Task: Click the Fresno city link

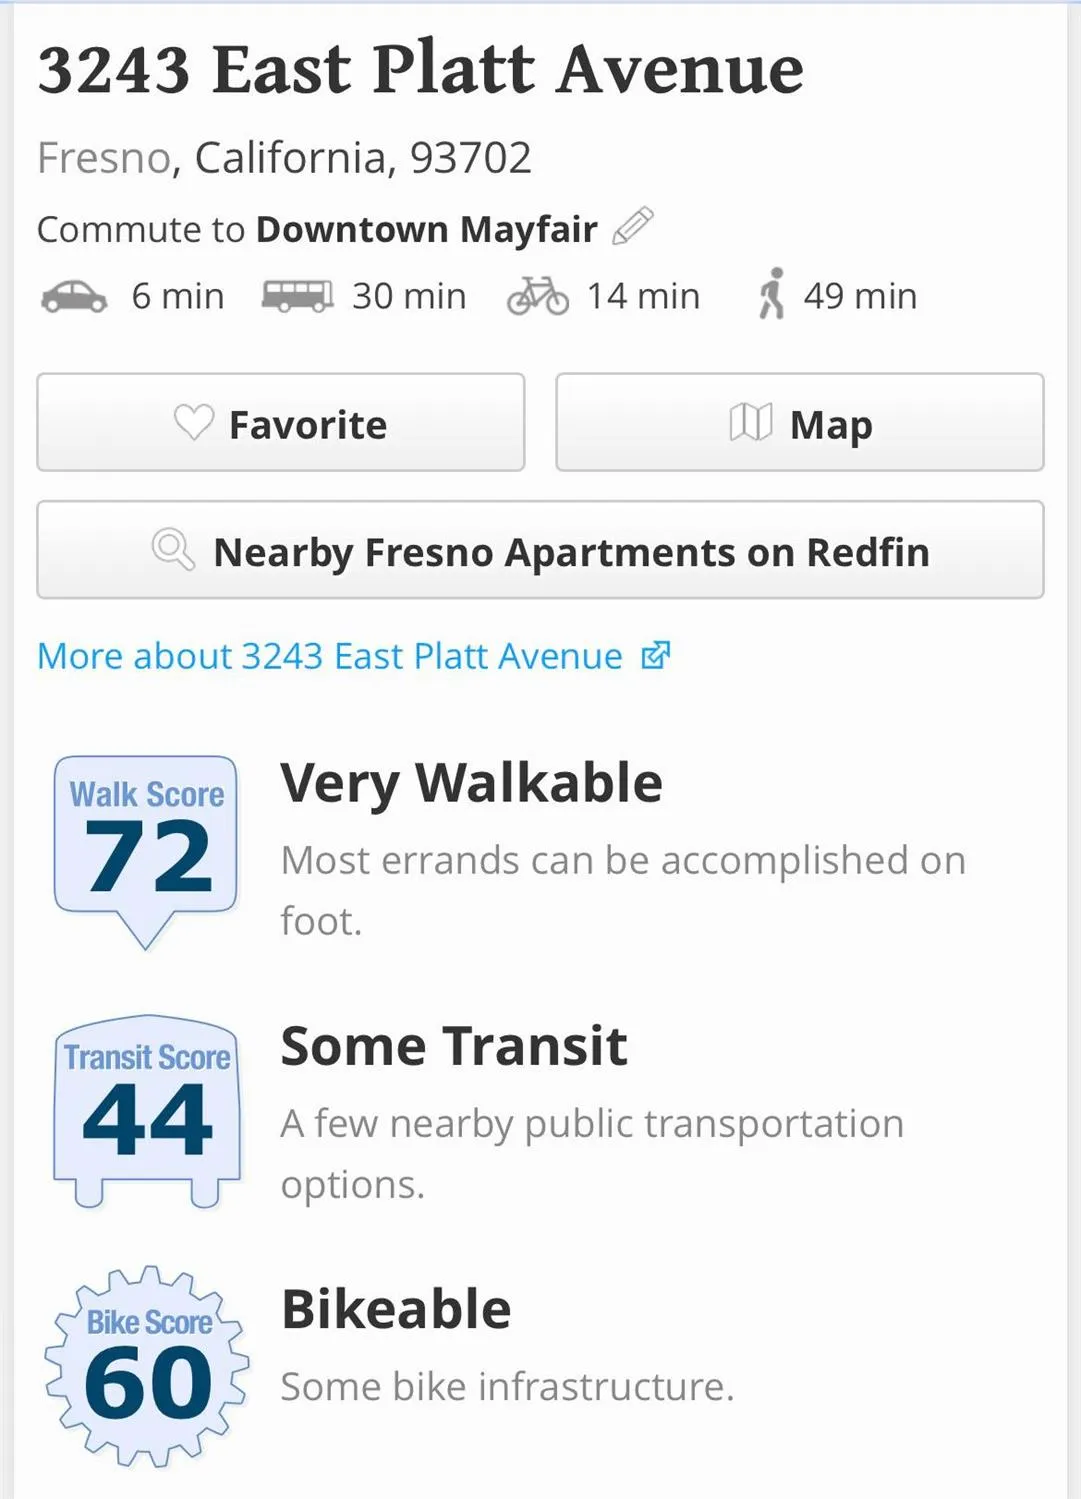Action: (x=104, y=158)
